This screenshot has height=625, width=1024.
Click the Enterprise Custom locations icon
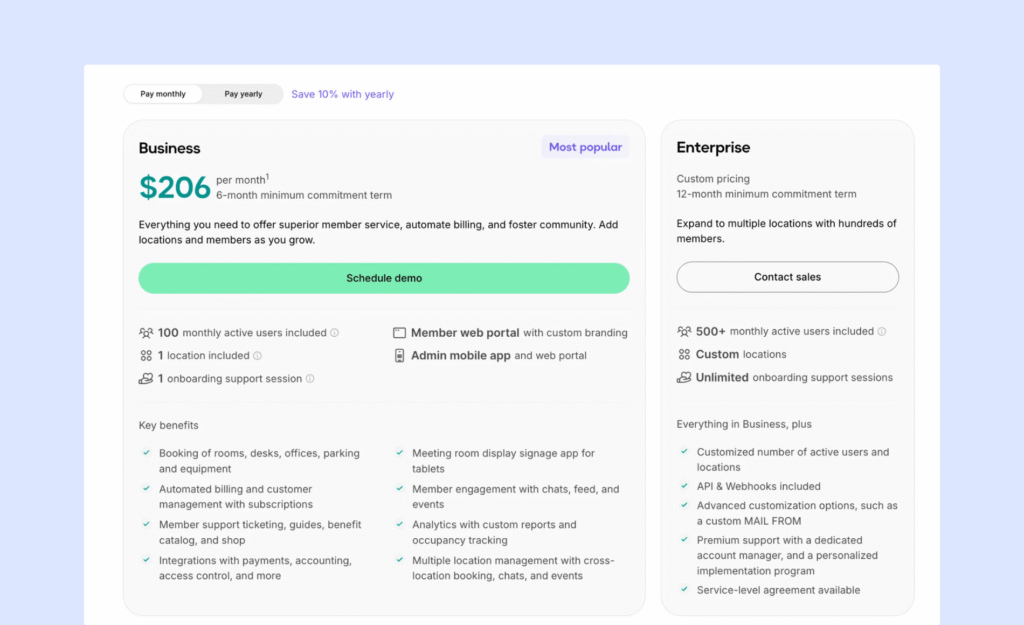(684, 354)
